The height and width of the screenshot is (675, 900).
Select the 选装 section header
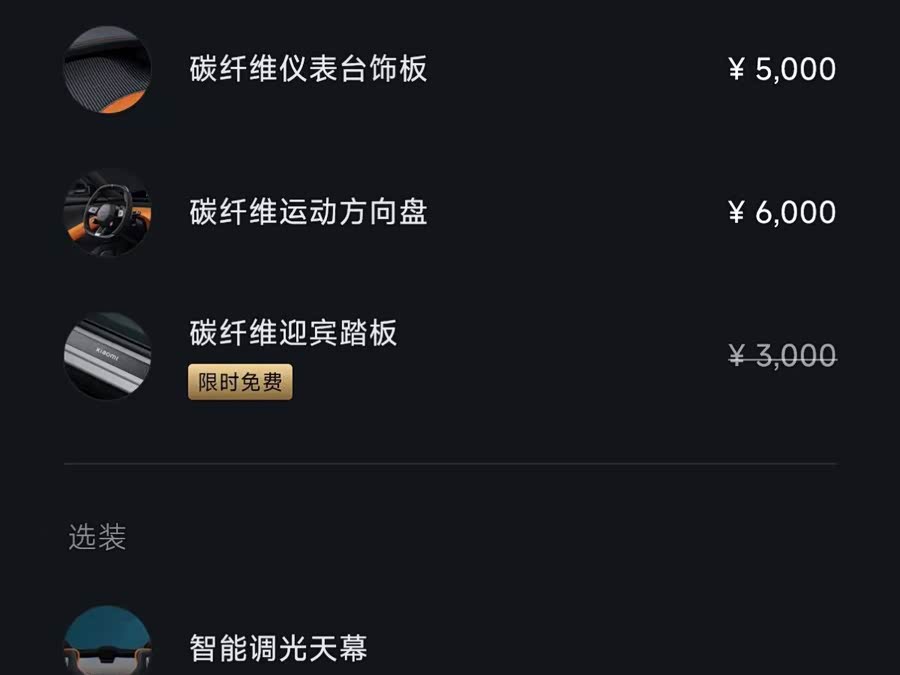97,538
